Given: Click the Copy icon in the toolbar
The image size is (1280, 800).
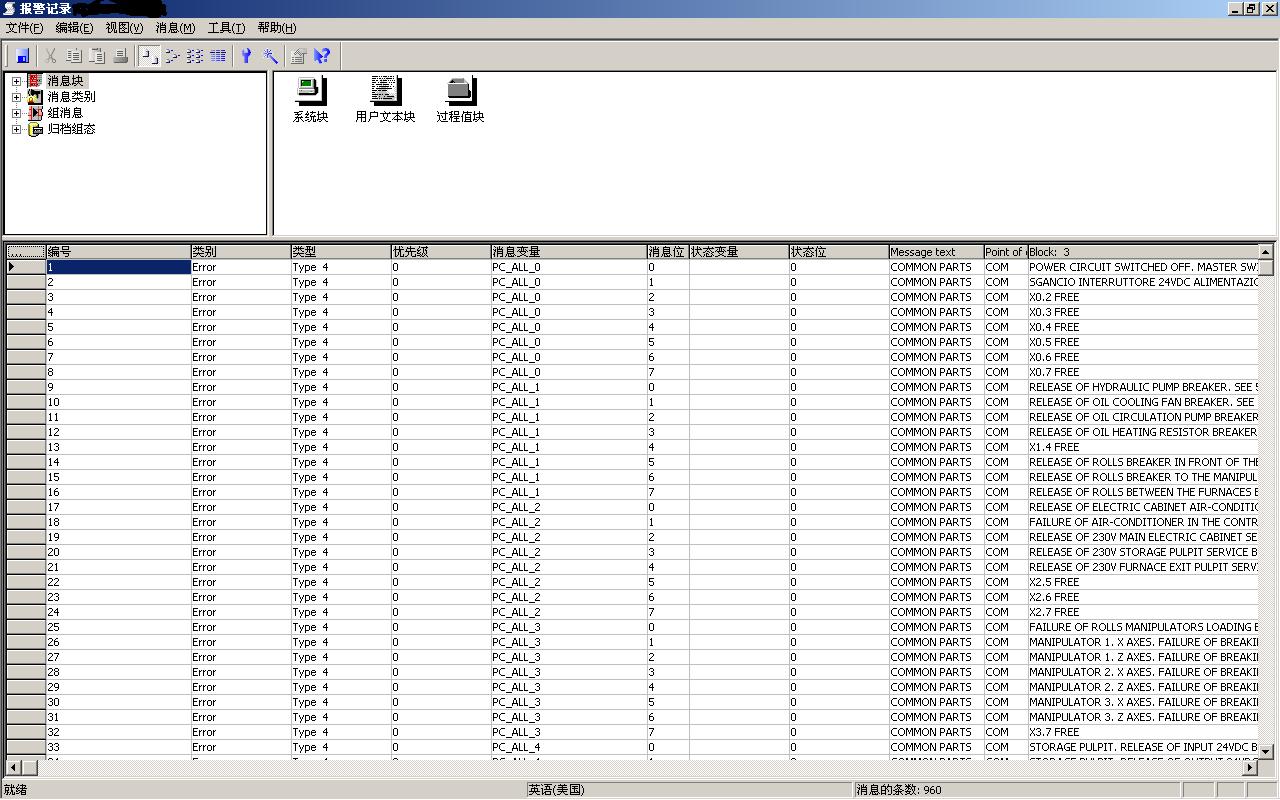Looking at the screenshot, I should [73, 56].
